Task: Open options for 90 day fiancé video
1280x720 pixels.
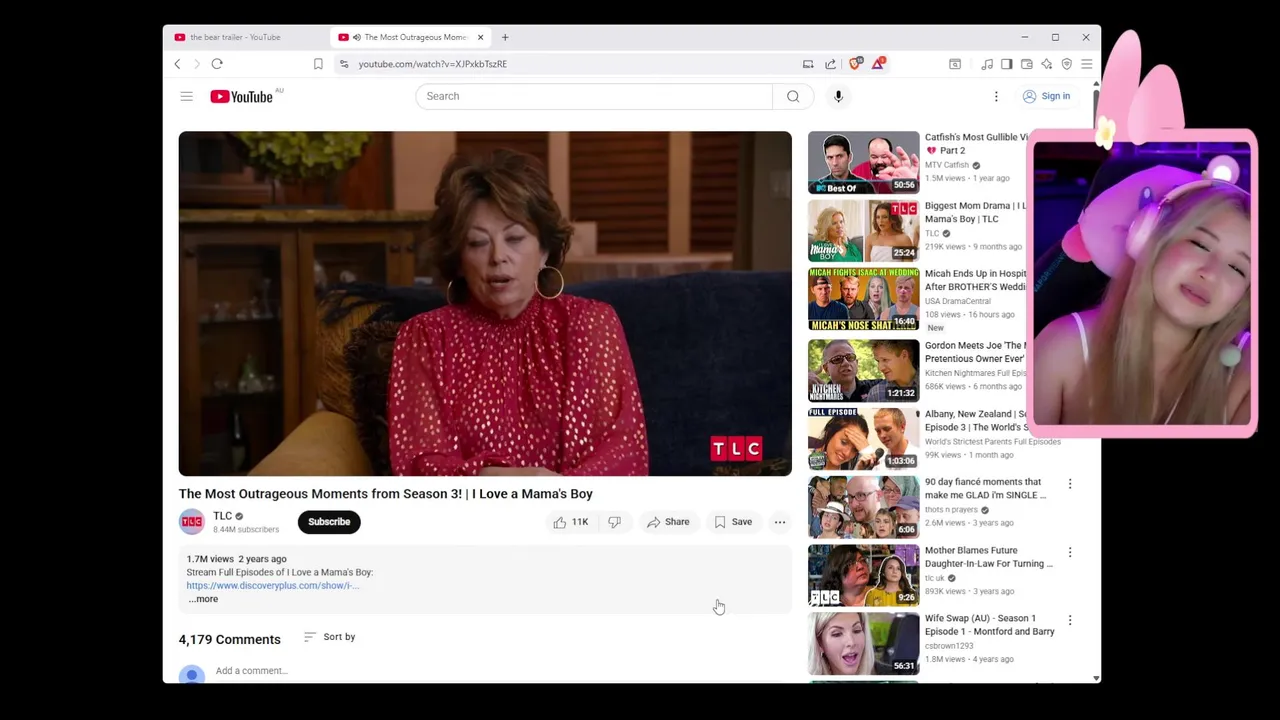Action: (1070, 484)
